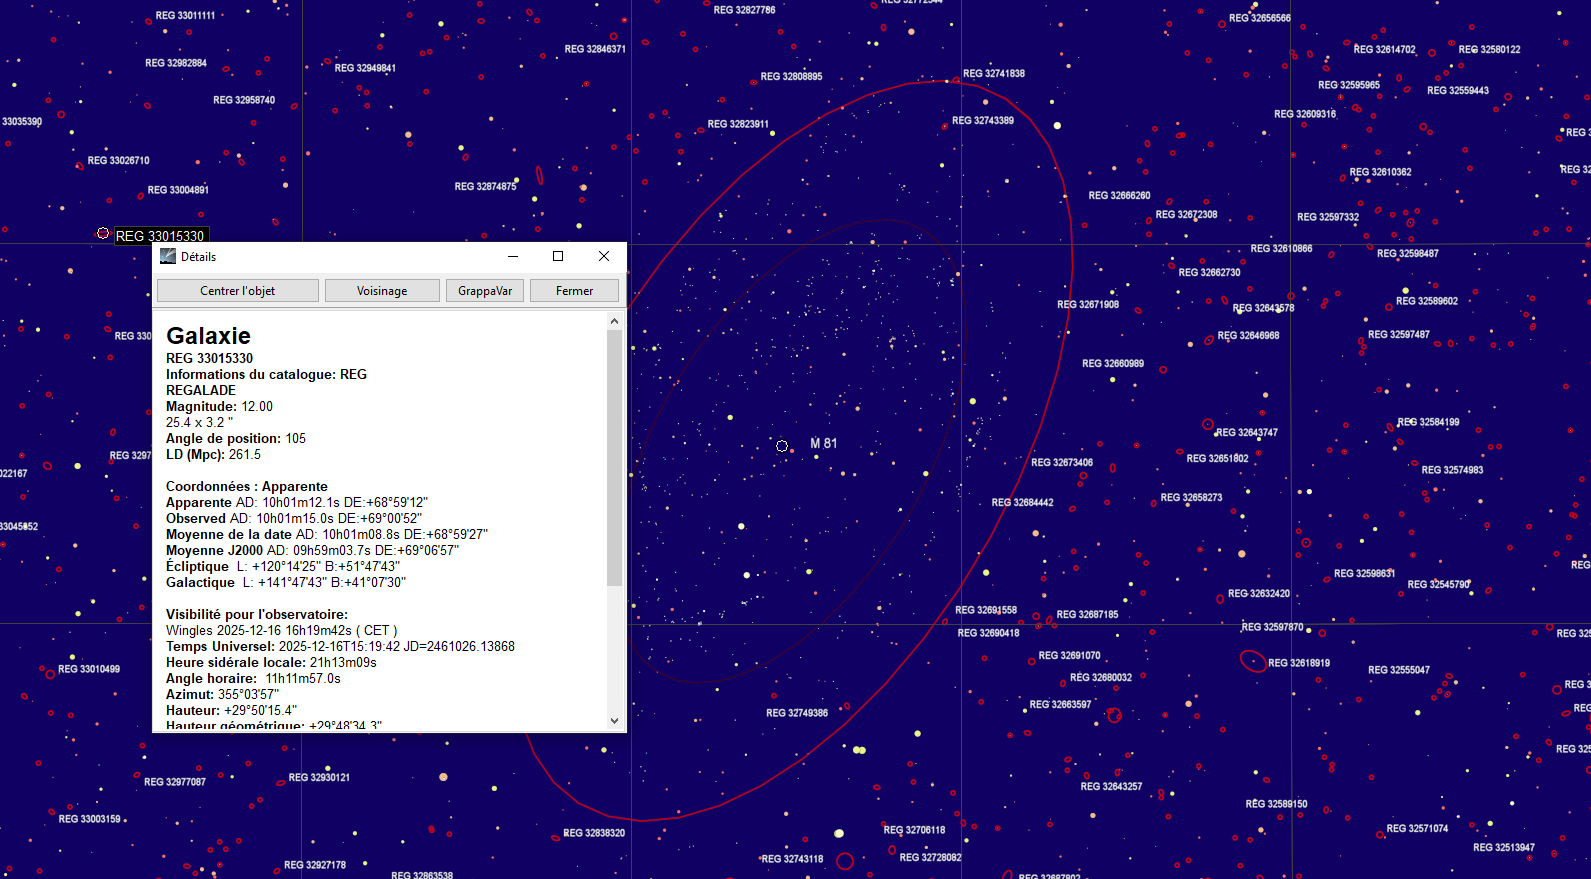
Task: Click the REG 32977087 label
Action: (x=175, y=782)
